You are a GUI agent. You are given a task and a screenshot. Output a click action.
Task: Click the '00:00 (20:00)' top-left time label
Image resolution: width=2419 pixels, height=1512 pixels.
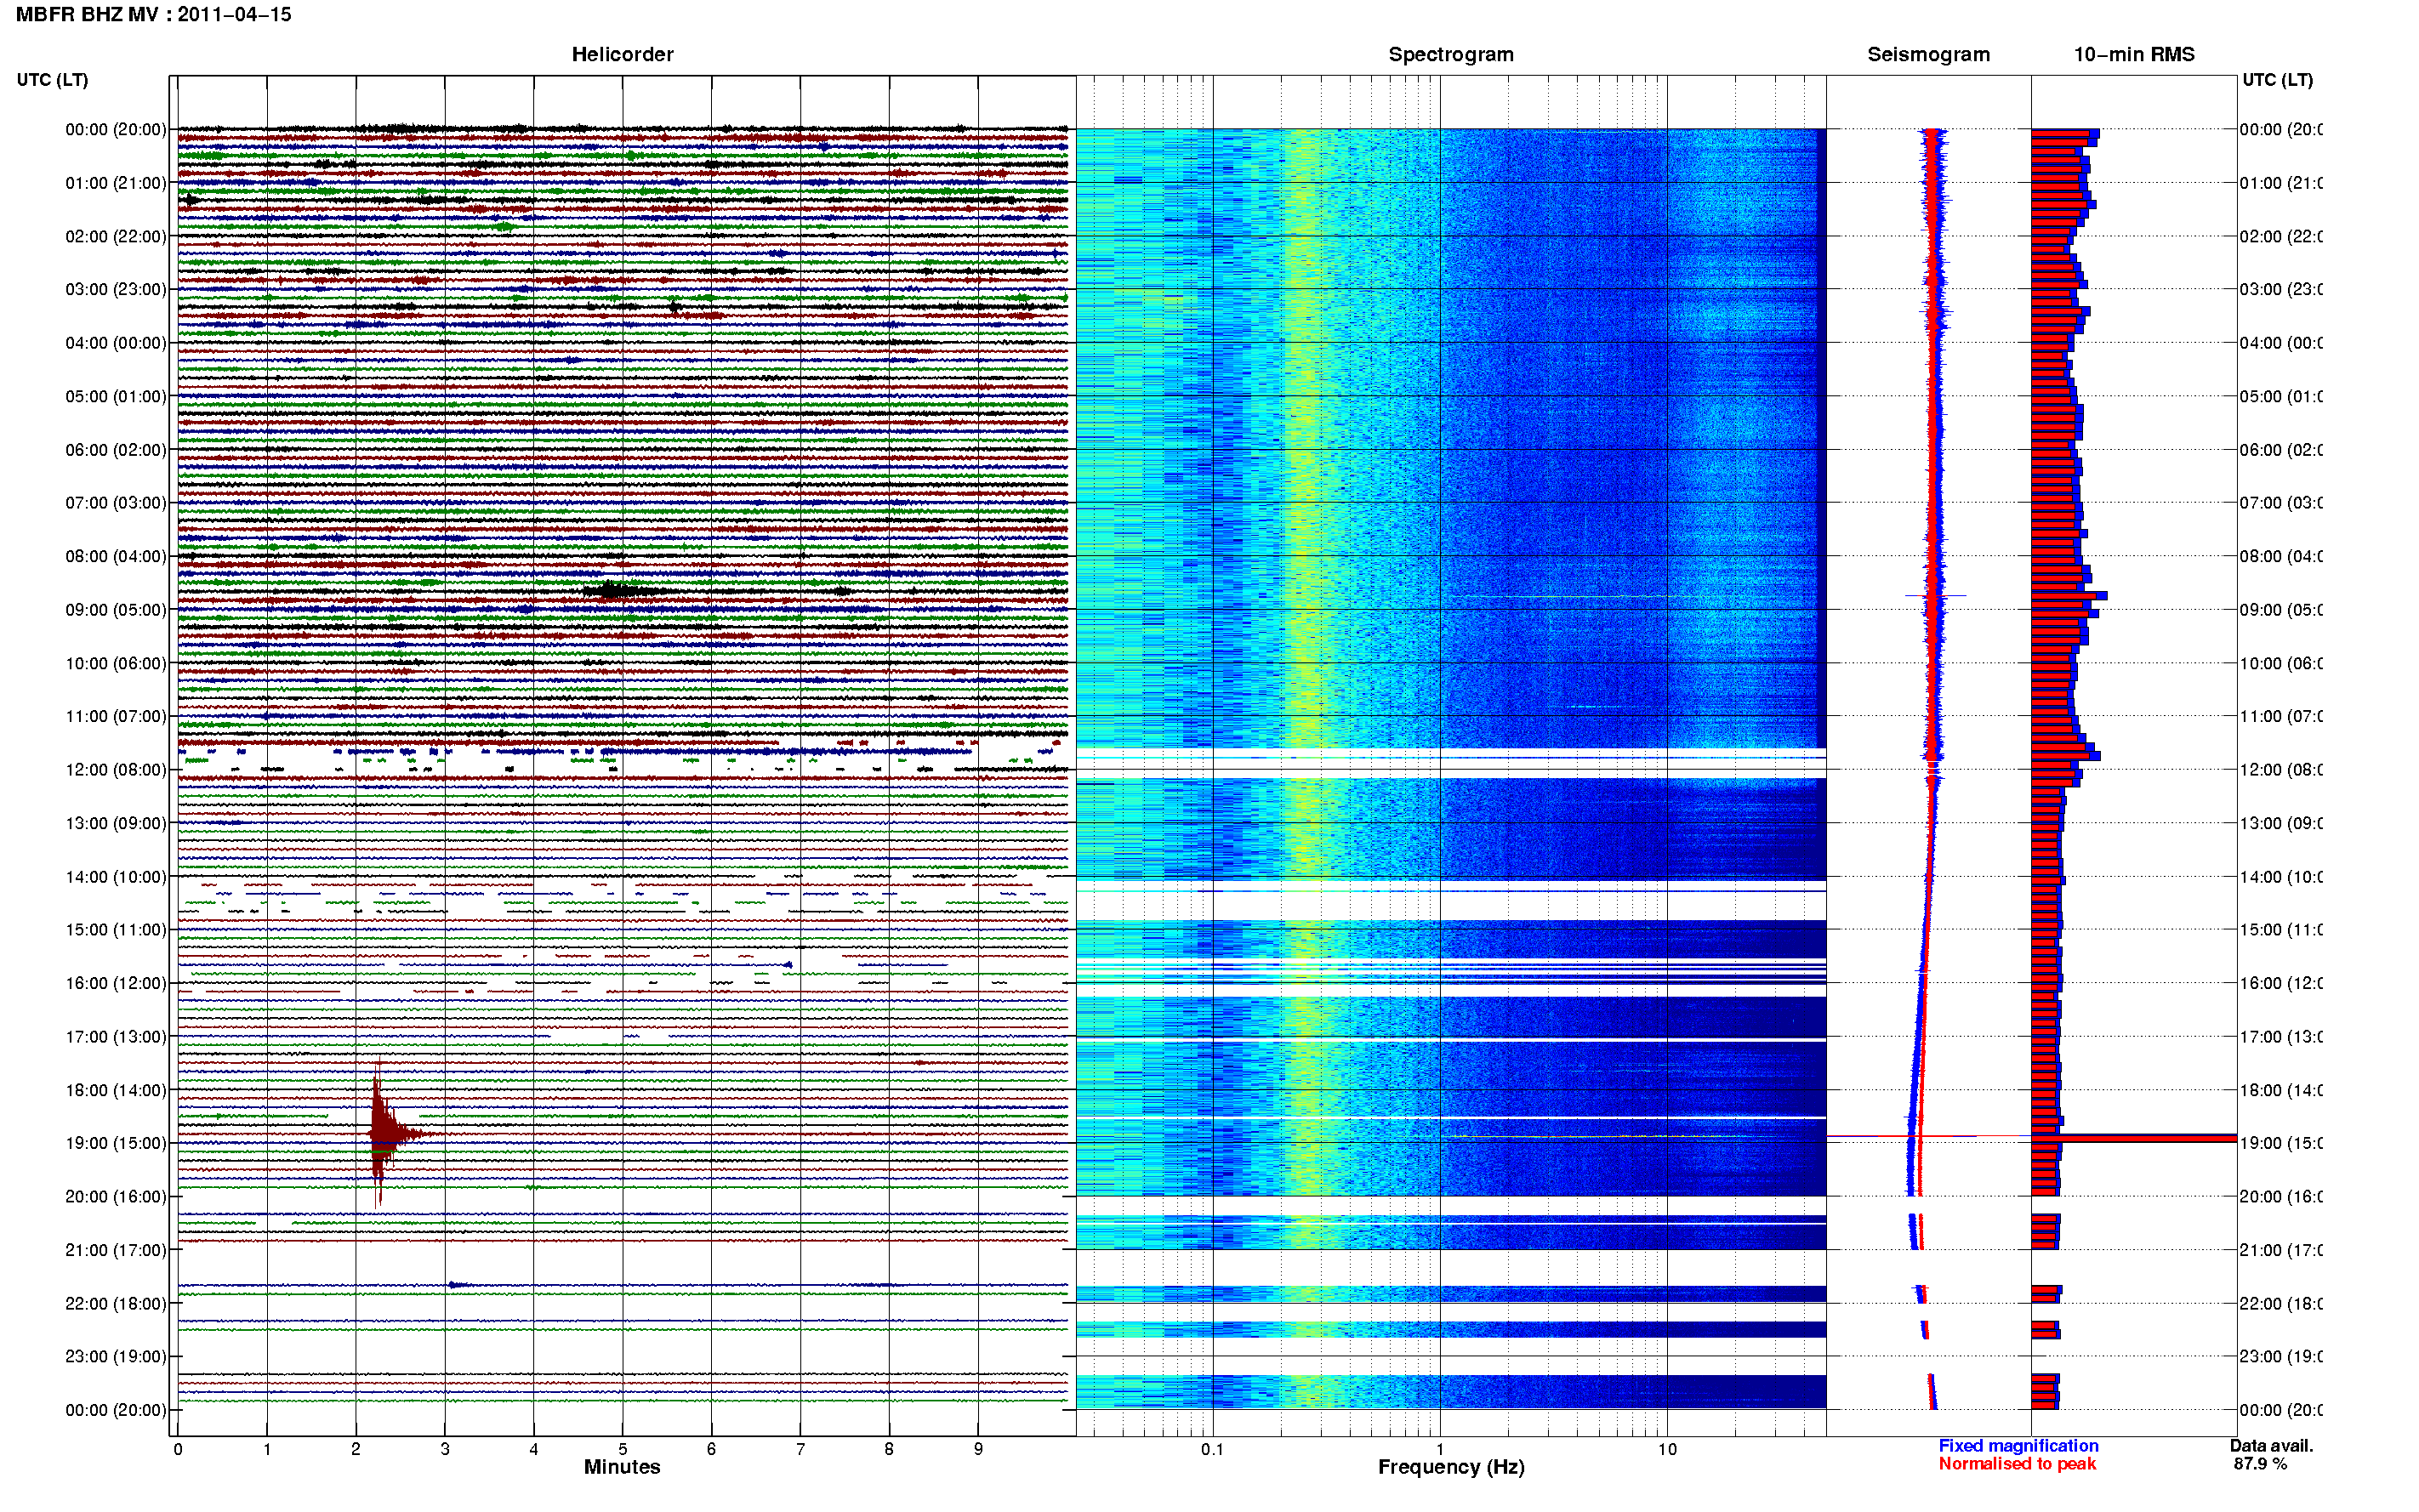115,129
